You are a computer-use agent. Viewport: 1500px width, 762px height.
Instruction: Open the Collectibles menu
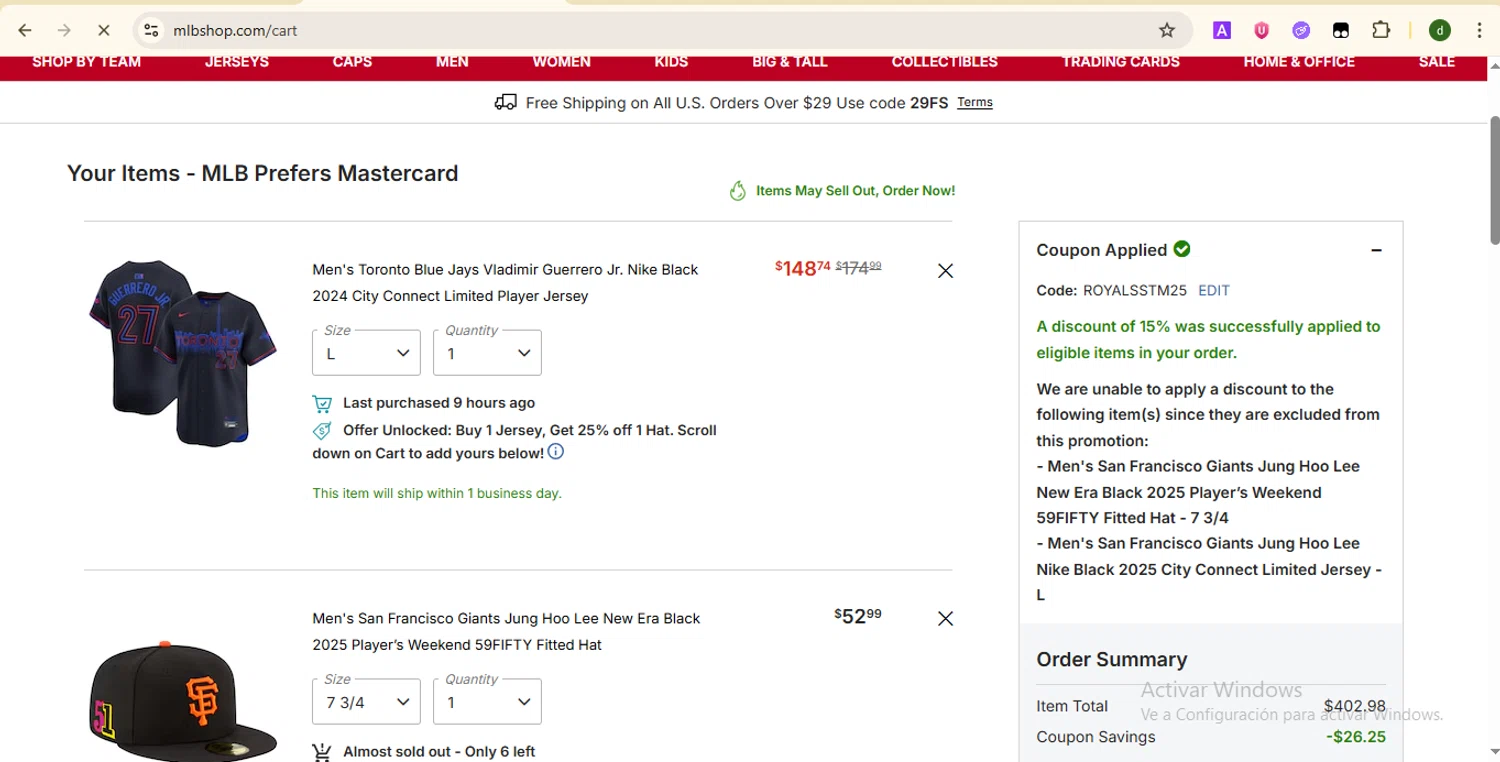[945, 62]
